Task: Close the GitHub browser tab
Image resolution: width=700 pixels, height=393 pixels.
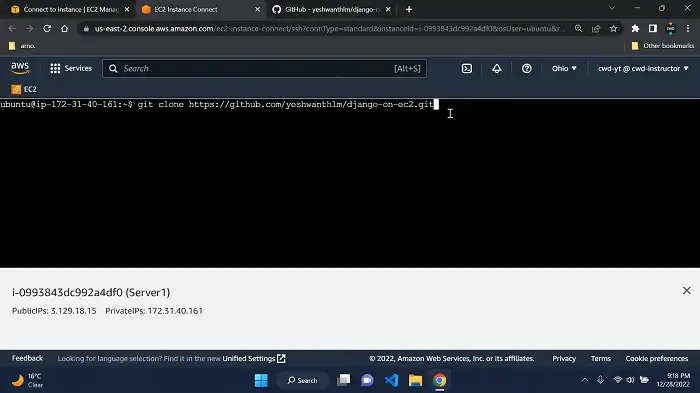Action: click(x=388, y=9)
